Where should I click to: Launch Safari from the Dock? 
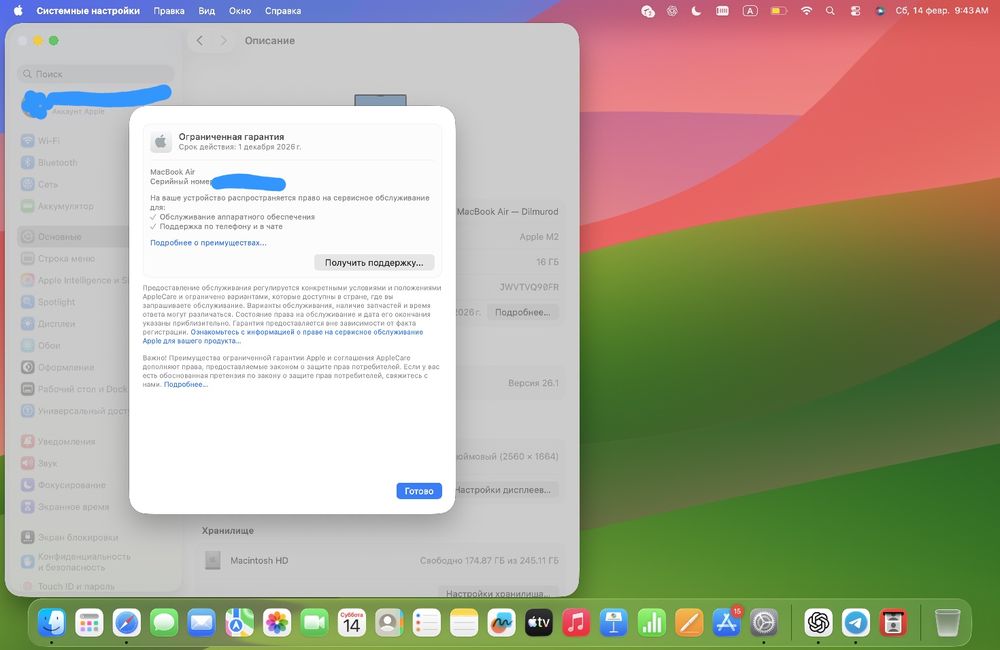pyautogui.click(x=127, y=622)
